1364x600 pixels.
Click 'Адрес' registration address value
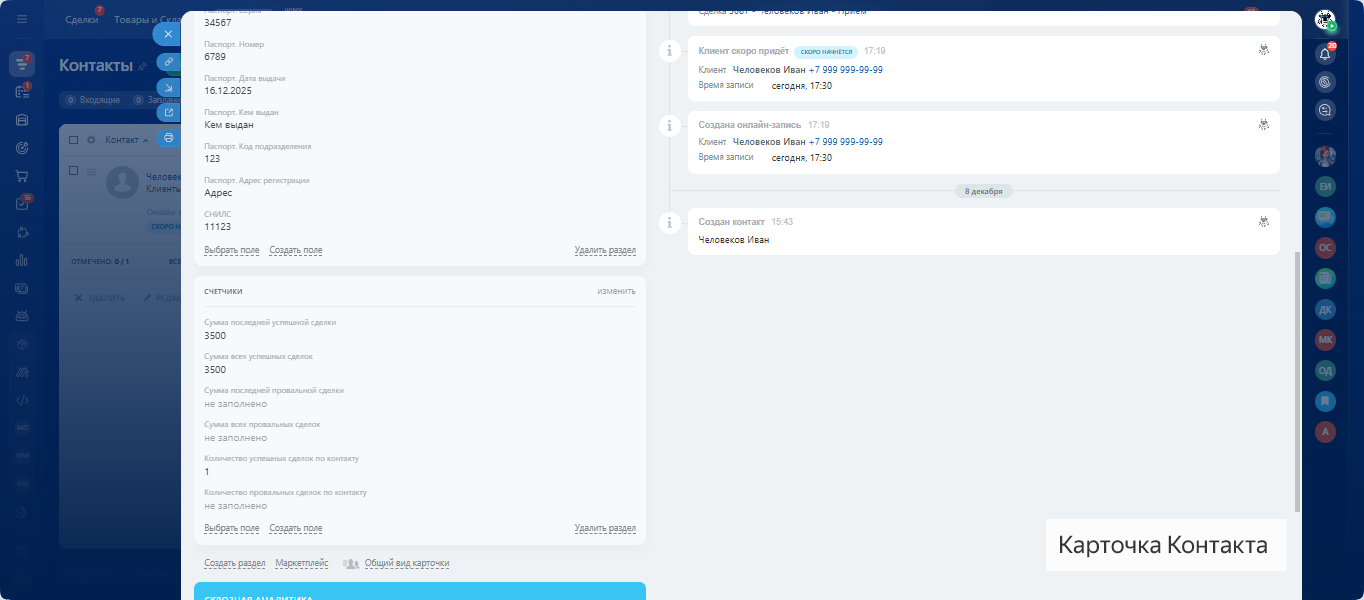point(218,193)
